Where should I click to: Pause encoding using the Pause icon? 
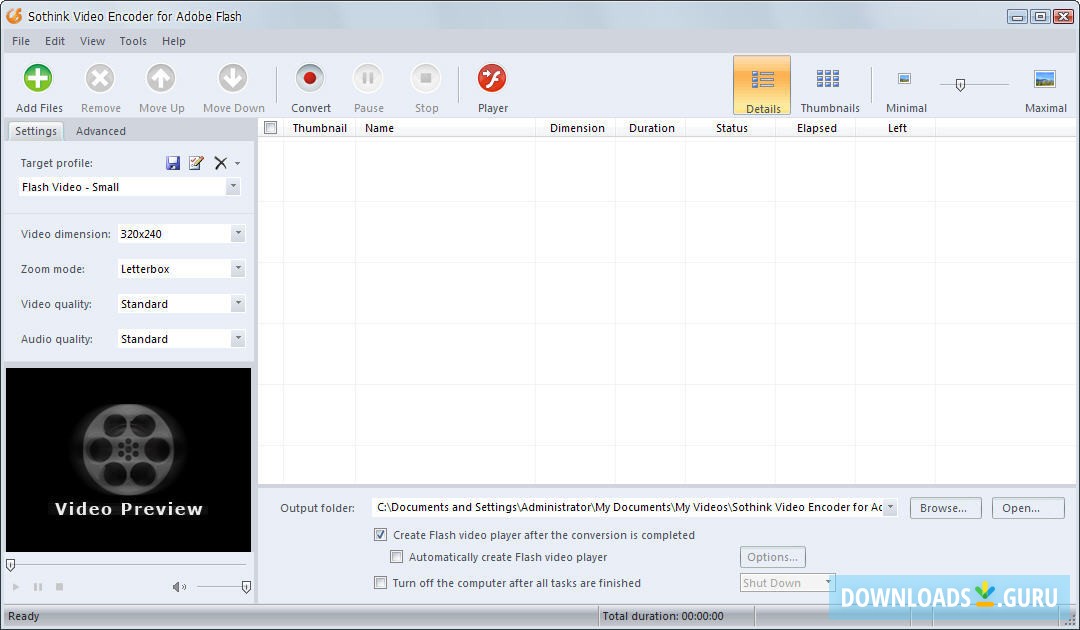click(368, 77)
